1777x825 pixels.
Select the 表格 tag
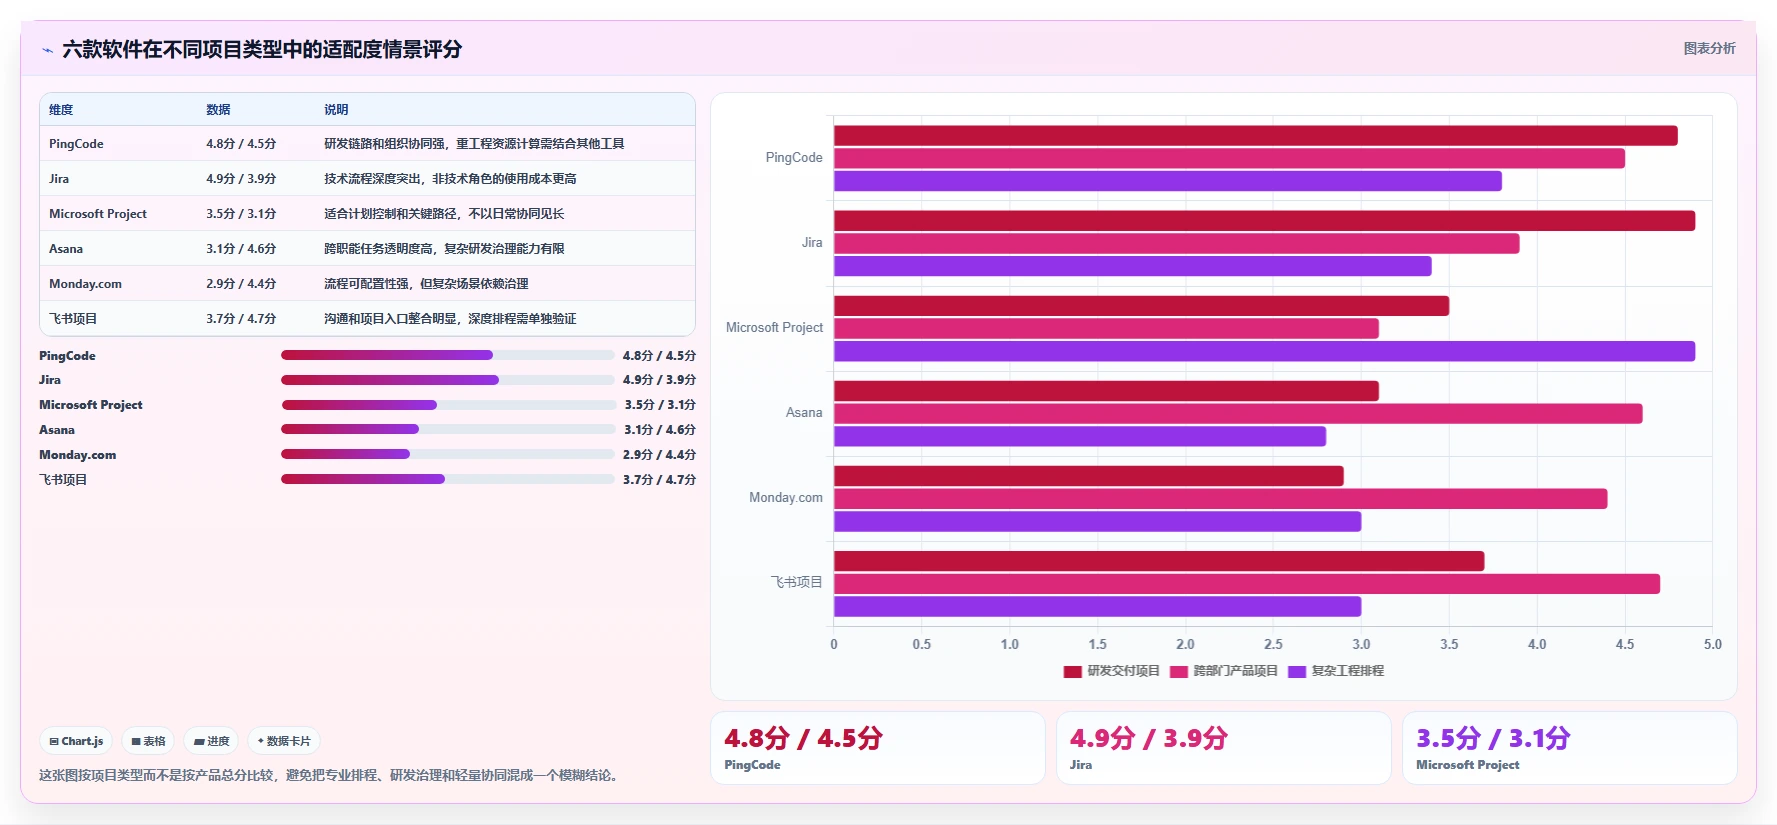[x=148, y=741]
